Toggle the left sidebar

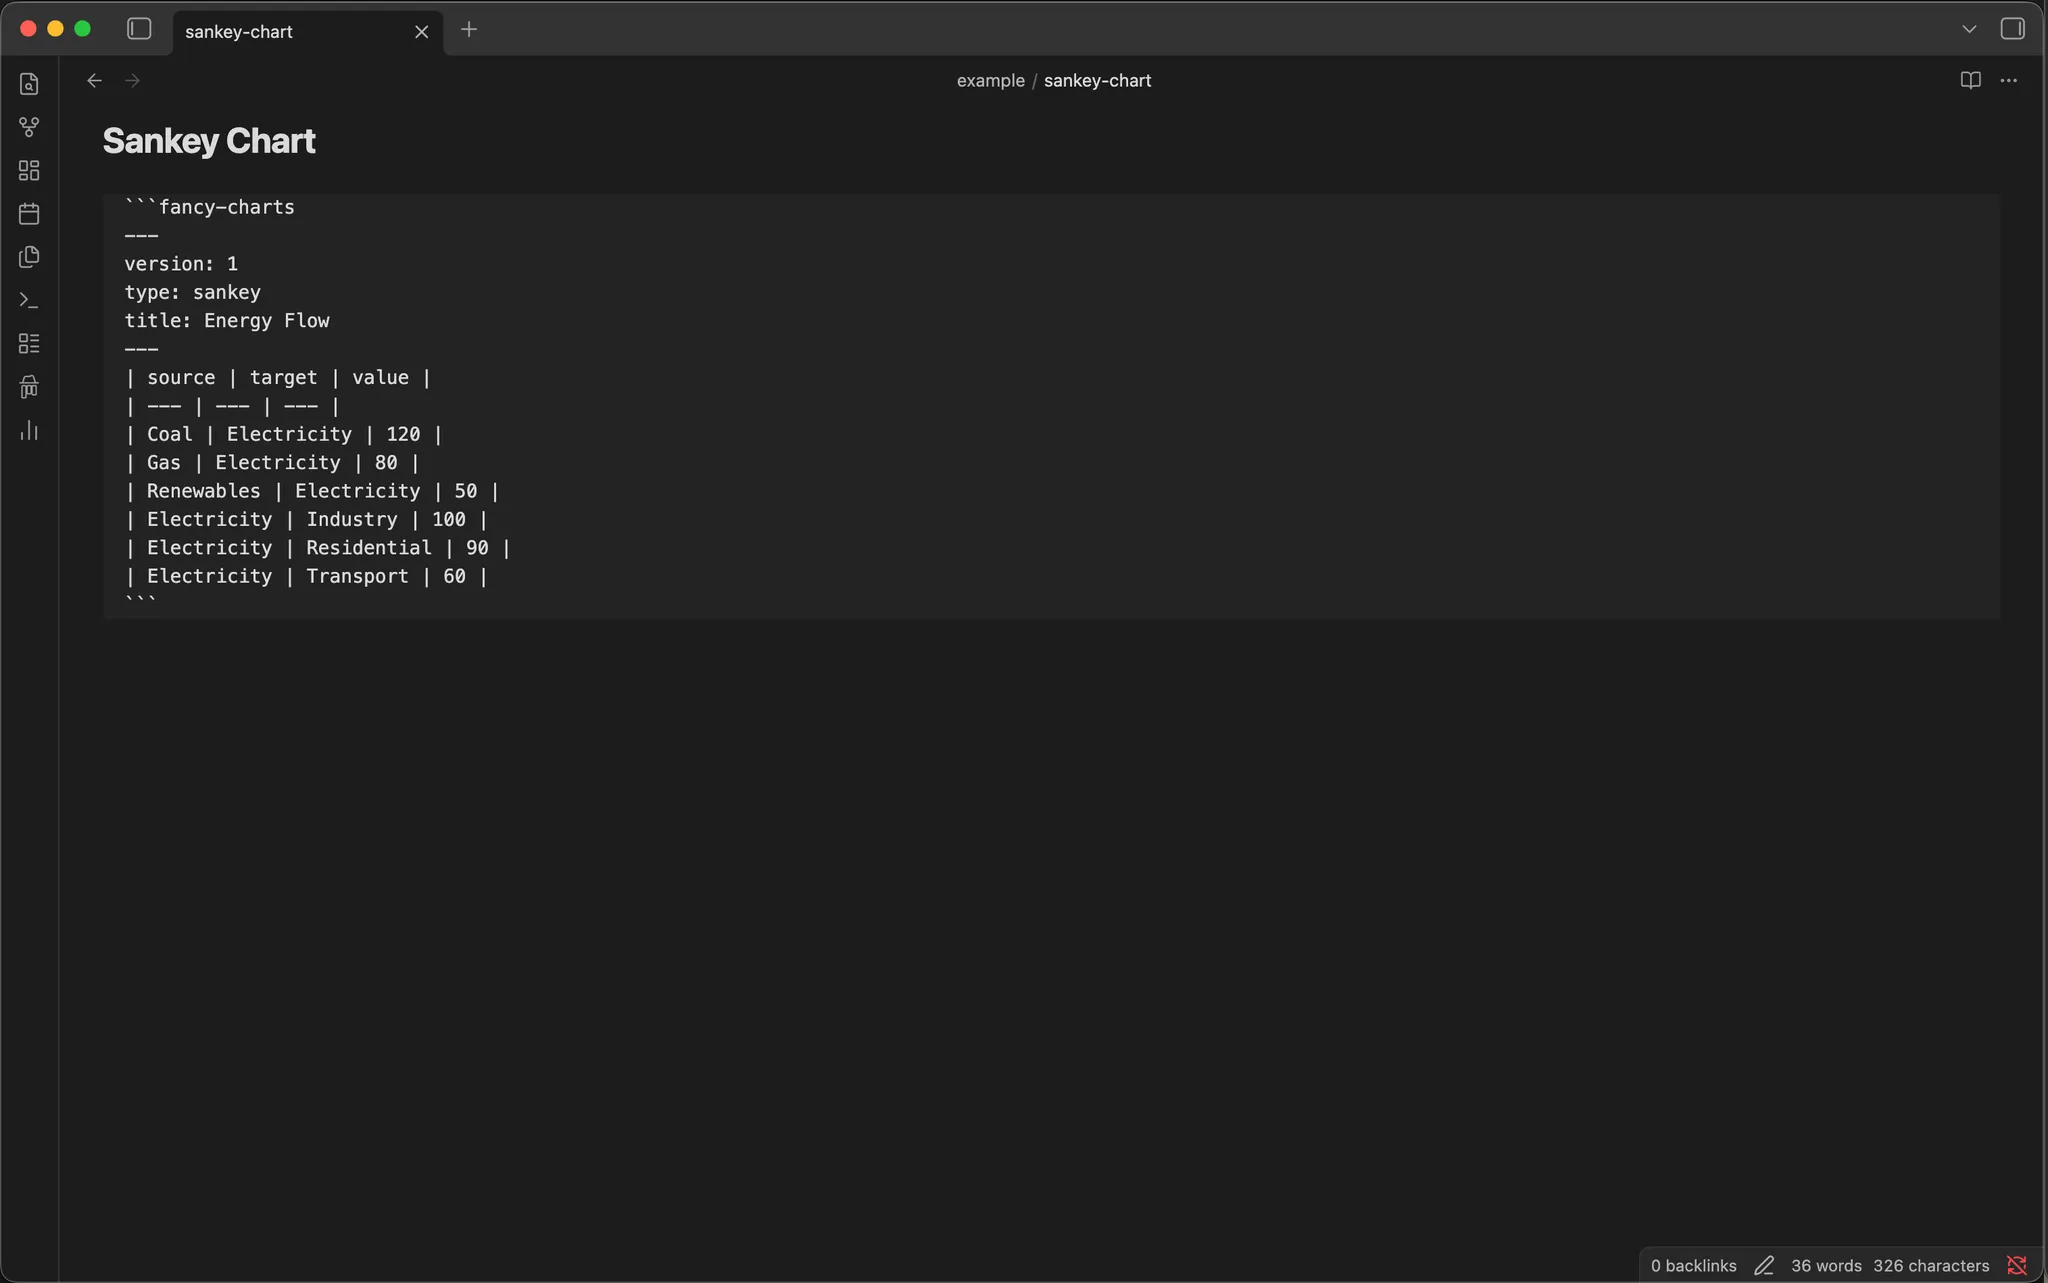coord(139,29)
